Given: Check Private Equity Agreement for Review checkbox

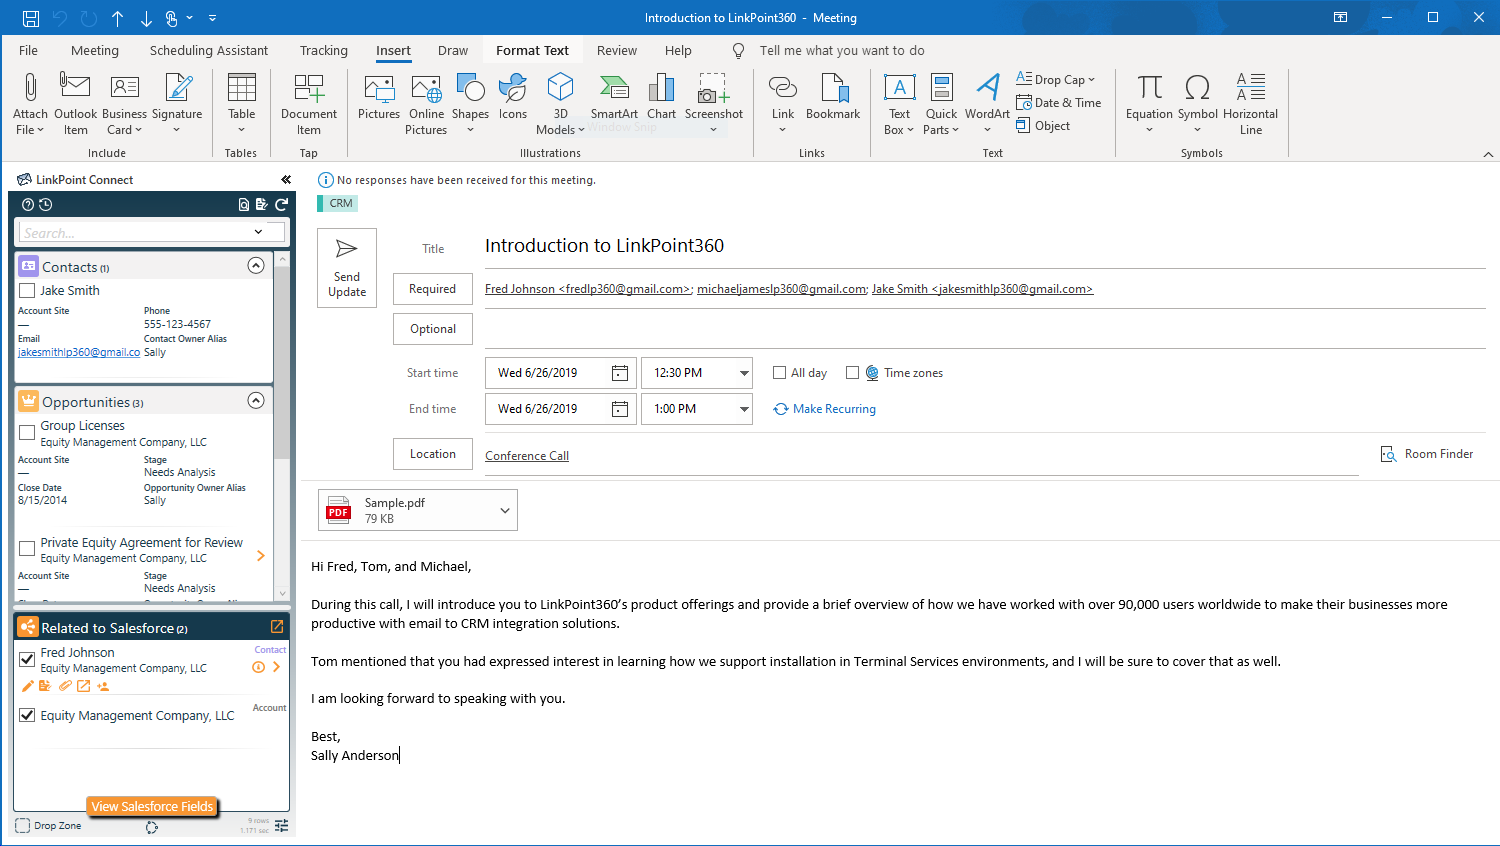Looking at the screenshot, I should coord(27,549).
